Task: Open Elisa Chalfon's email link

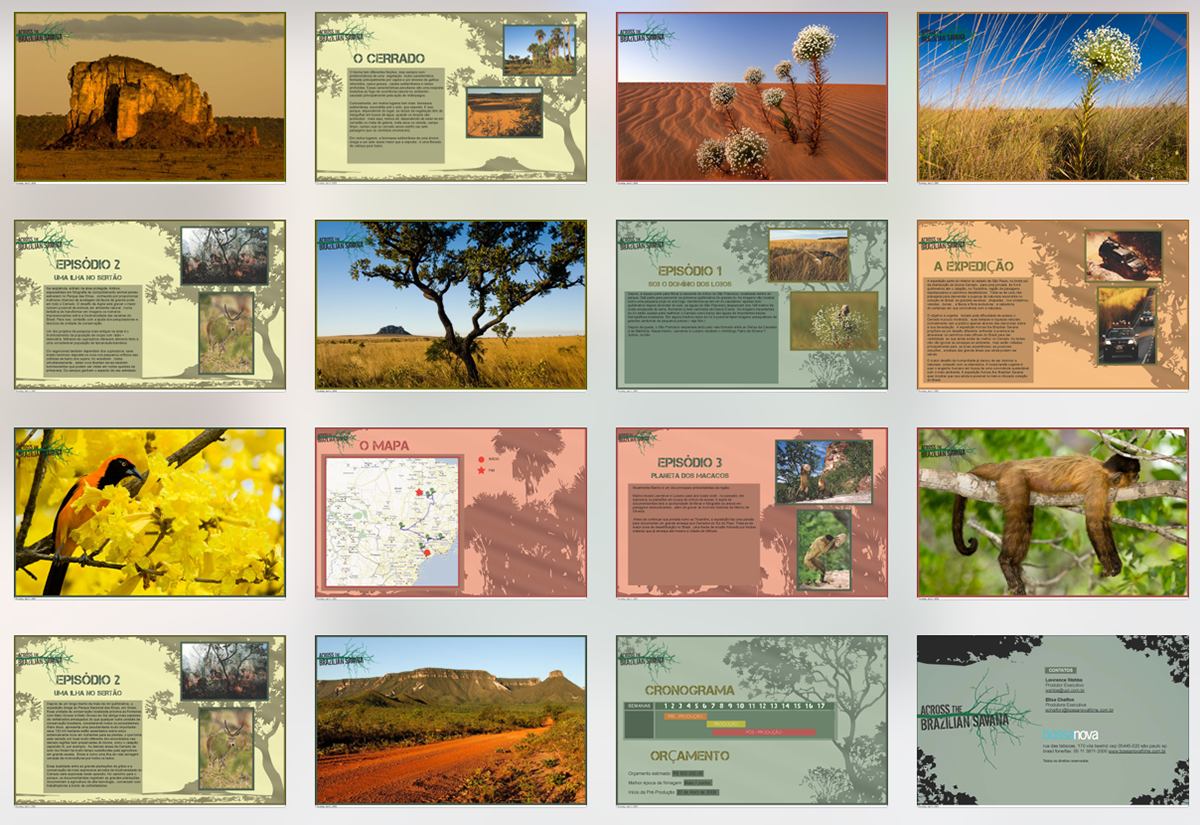Action: tap(1079, 710)
